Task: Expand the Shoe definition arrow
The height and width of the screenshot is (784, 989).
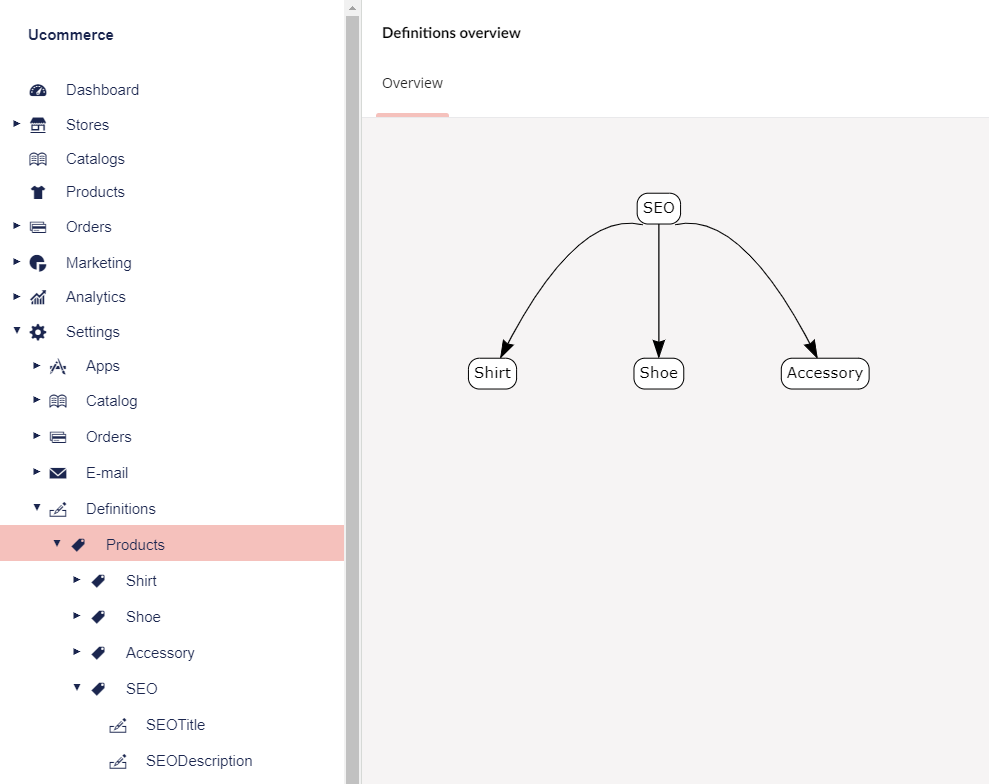Action: (76, 616)
